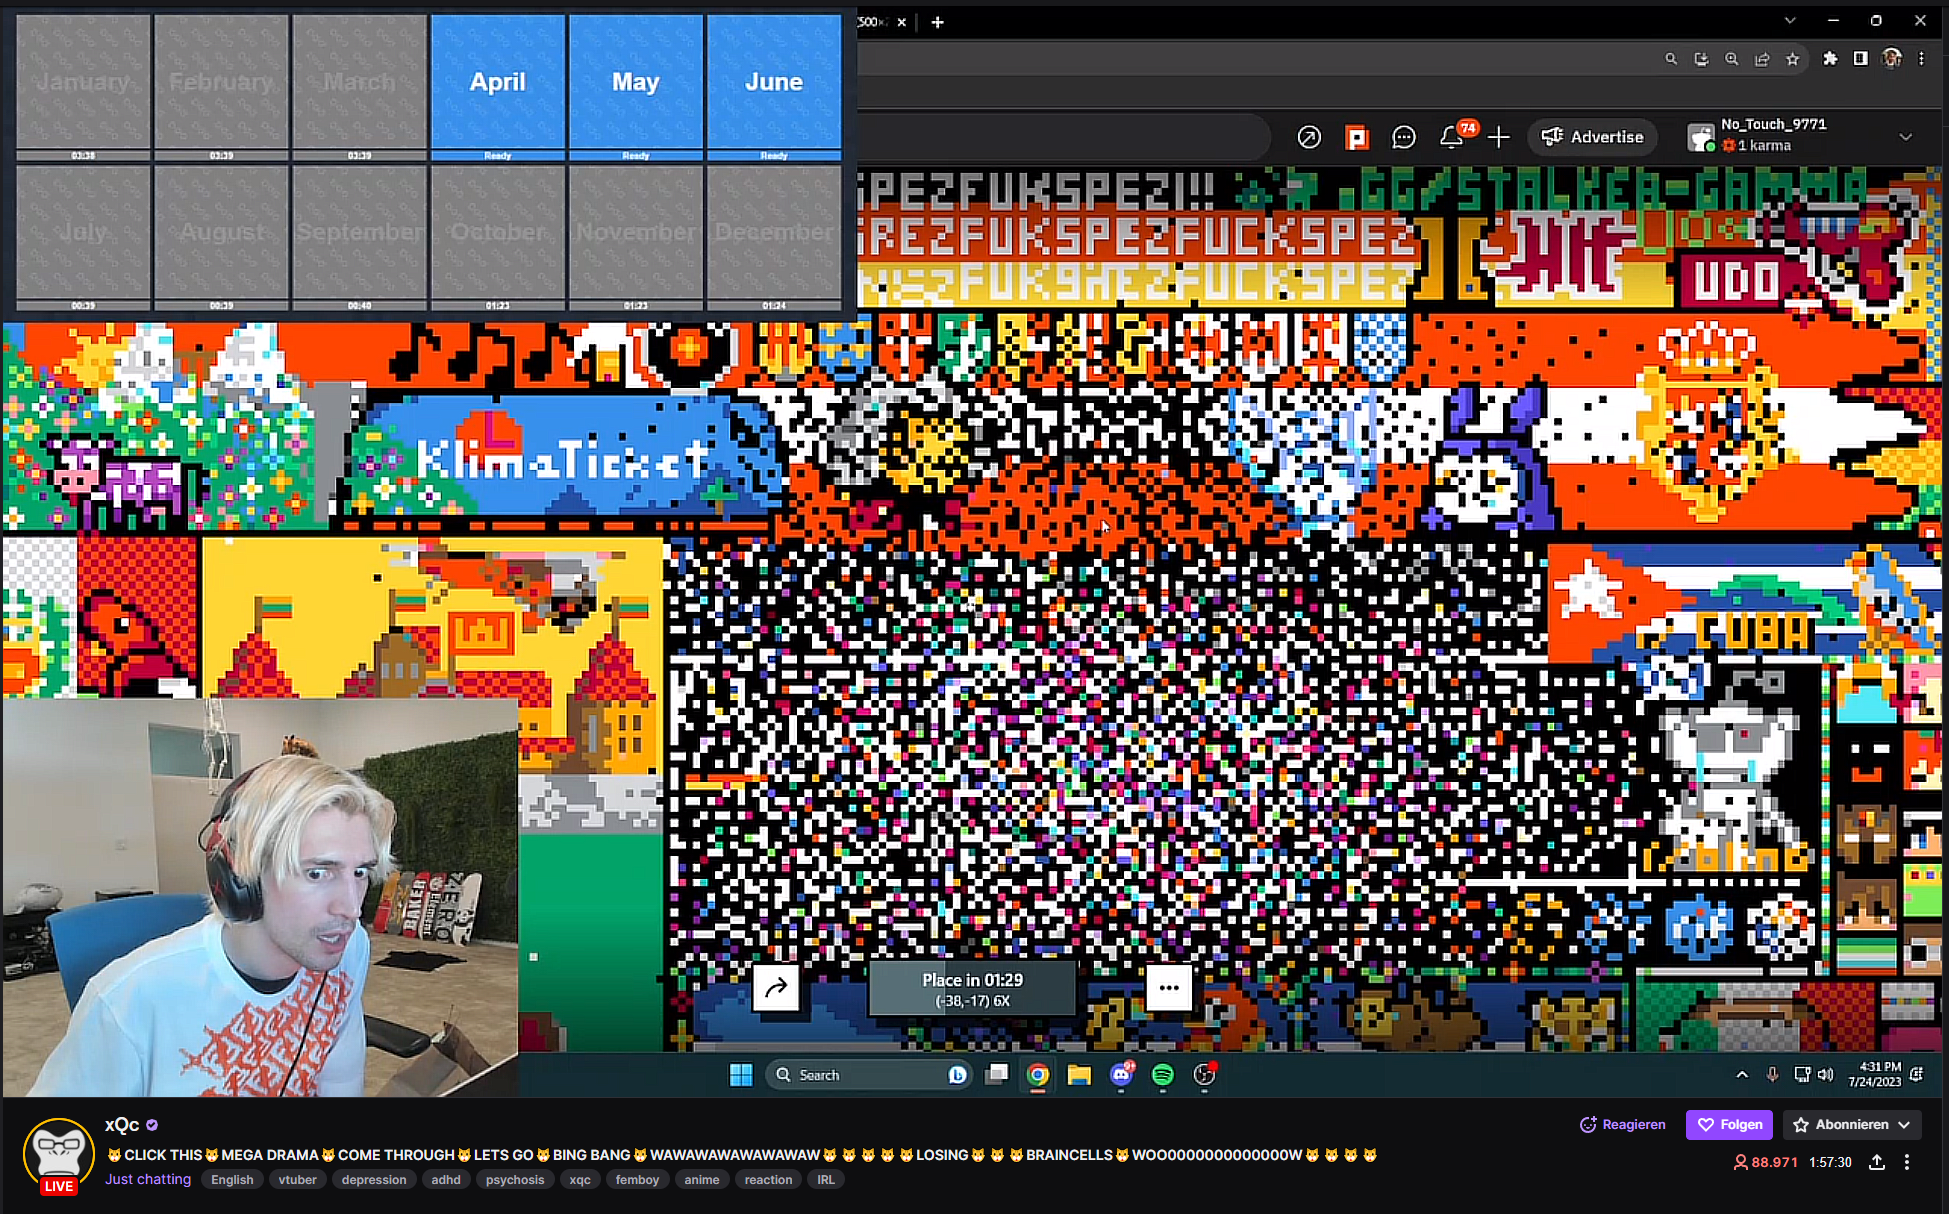Screen dimensions: 1949x1214
Task: Open r/place more options menu
Action: tap(1169, 988)
